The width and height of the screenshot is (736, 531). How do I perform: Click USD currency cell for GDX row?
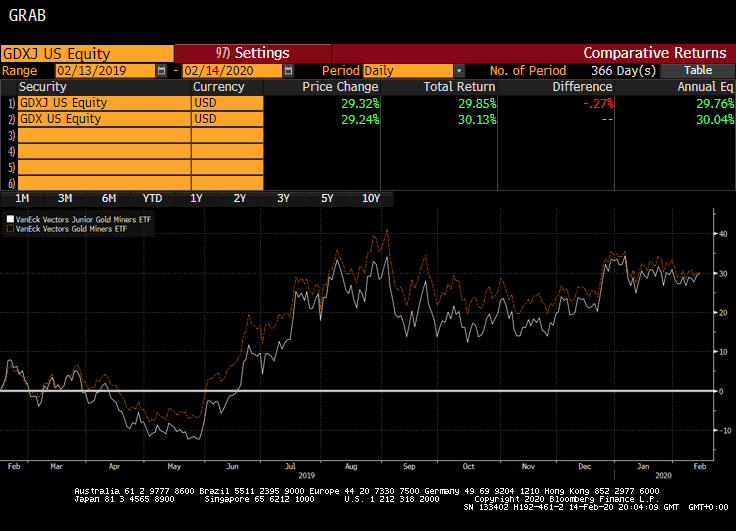coord(227,119)
